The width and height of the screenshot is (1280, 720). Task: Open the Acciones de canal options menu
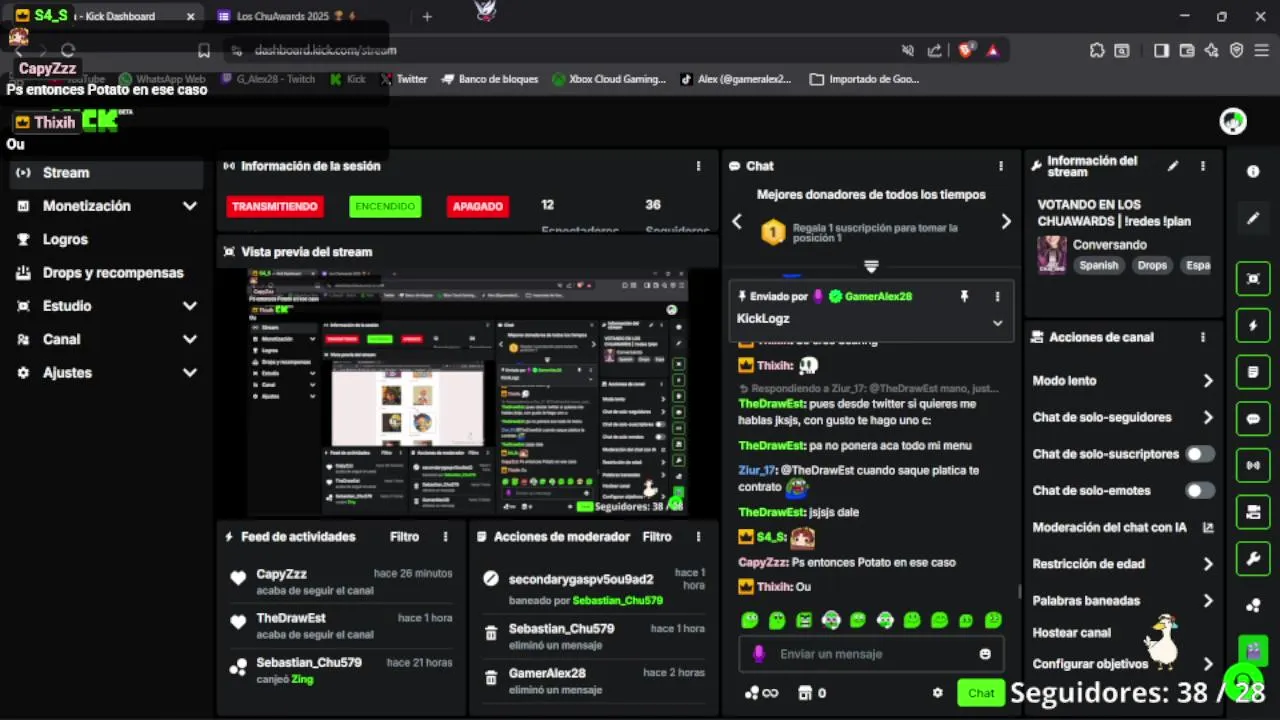(x=1203, y=338)
